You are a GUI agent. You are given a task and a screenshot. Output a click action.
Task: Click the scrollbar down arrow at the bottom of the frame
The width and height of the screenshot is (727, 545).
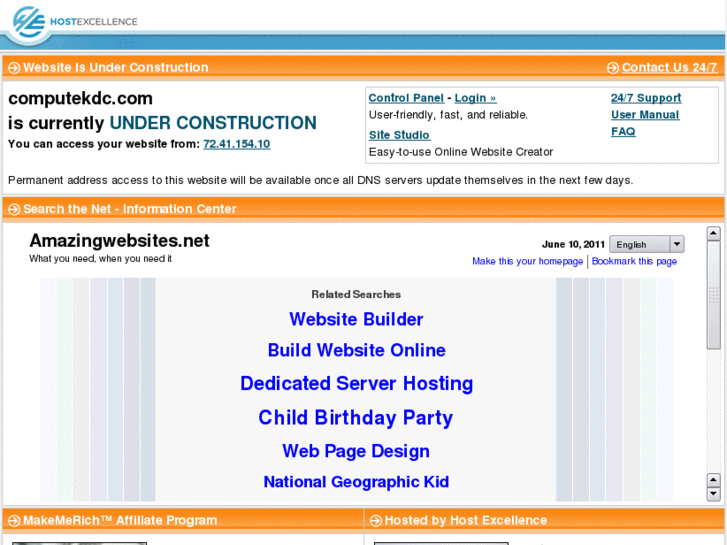[713, 494]
